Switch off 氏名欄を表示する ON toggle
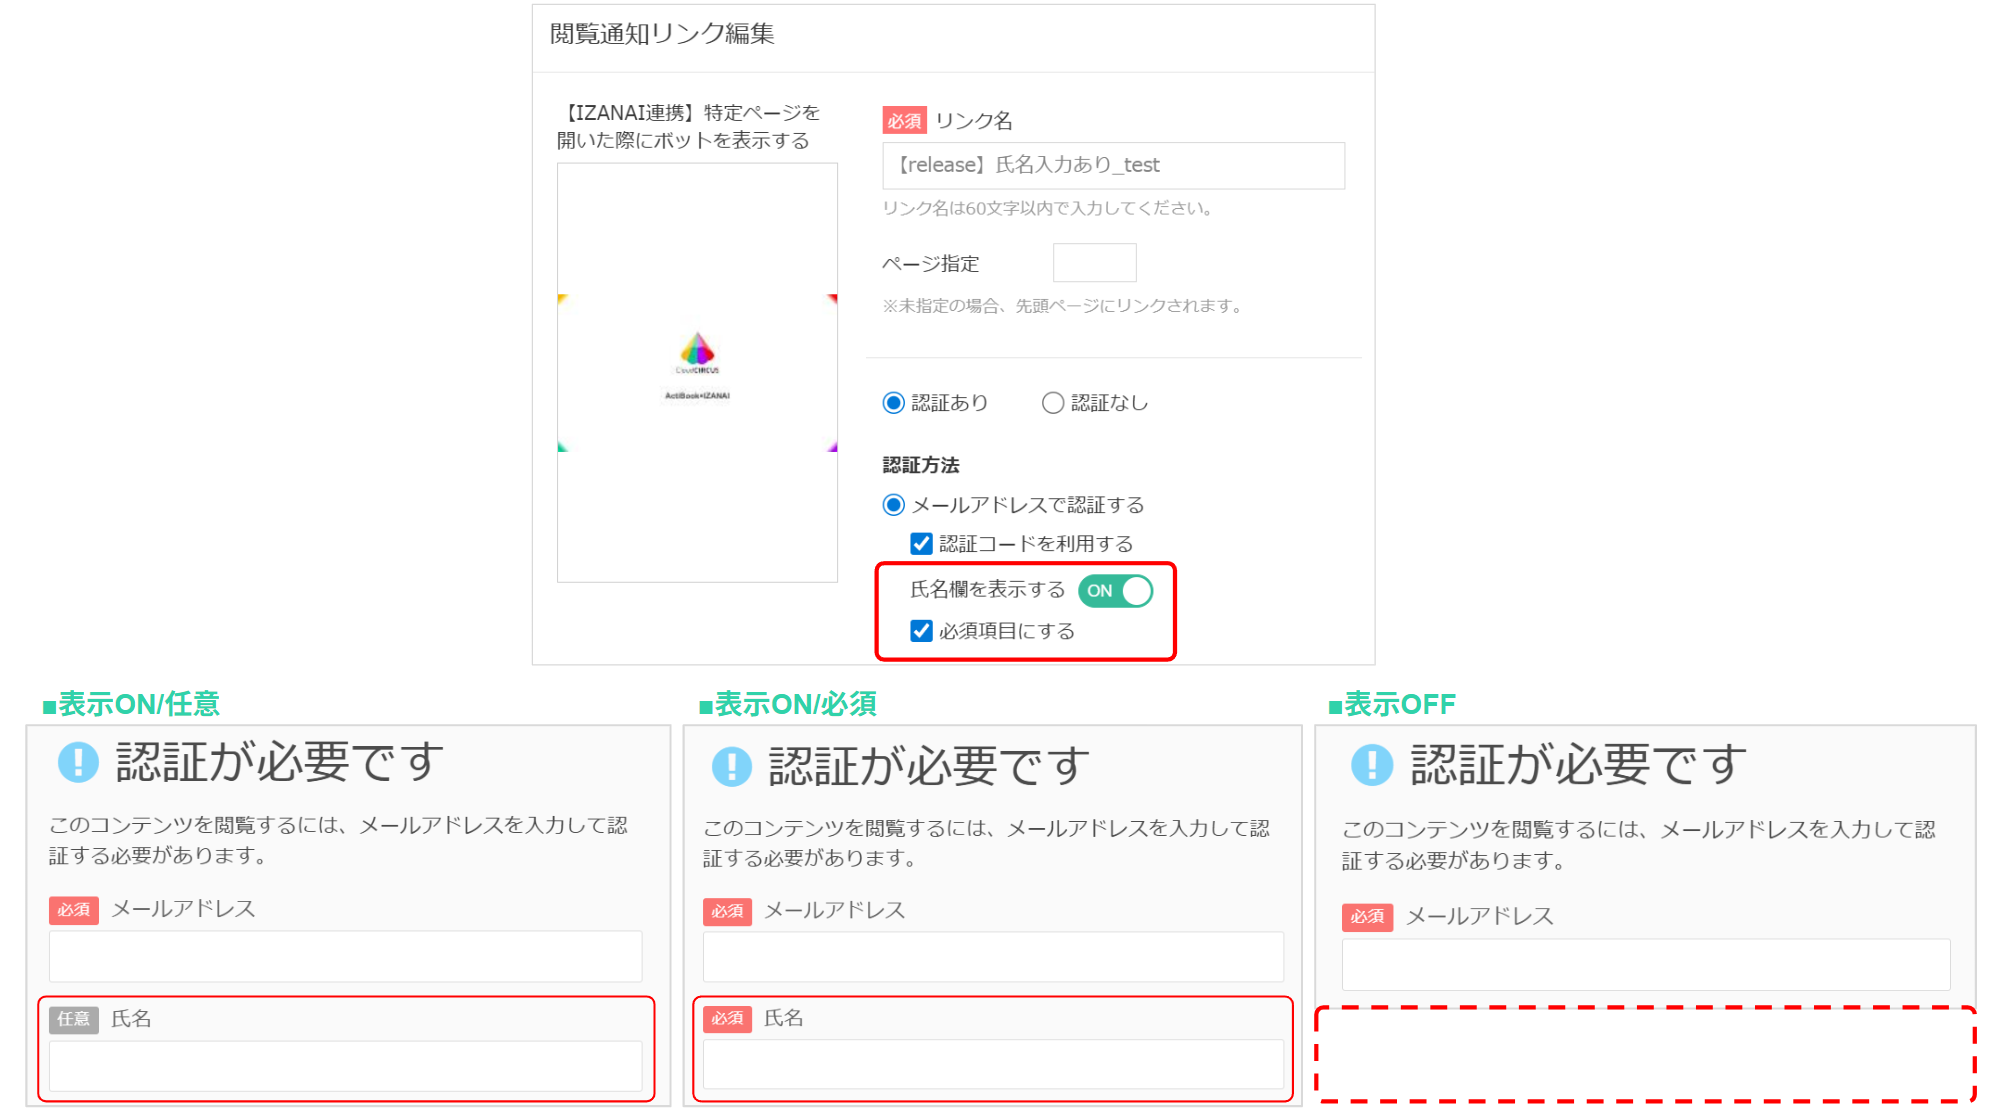This screenshot has height=1115, width=1989. pyautogui.click(x=1115, y=591)
